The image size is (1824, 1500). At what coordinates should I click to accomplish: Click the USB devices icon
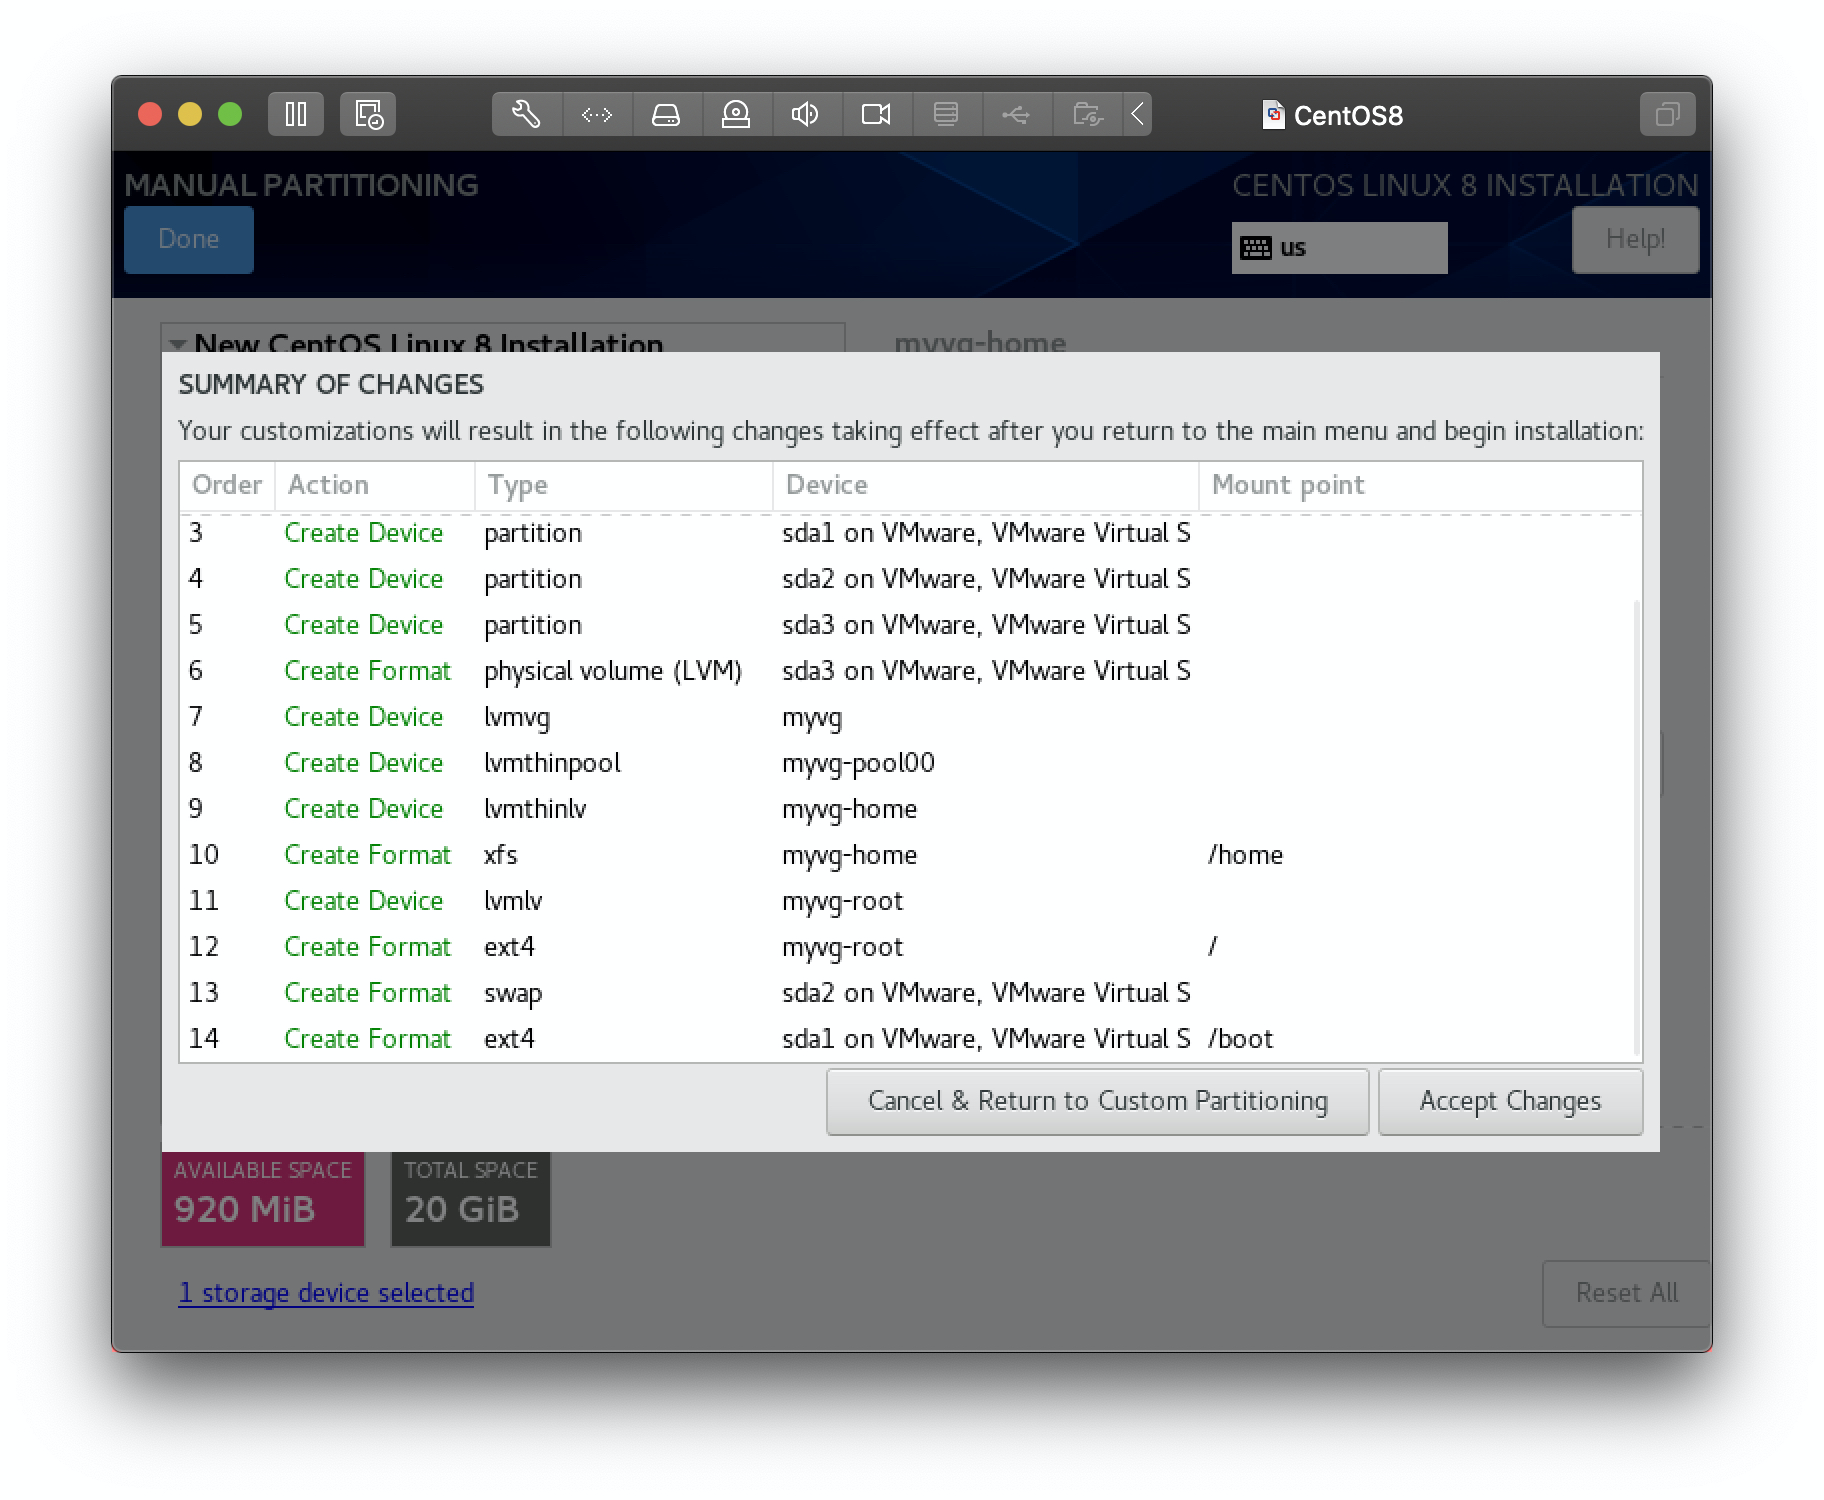[x=1016, y=114]
